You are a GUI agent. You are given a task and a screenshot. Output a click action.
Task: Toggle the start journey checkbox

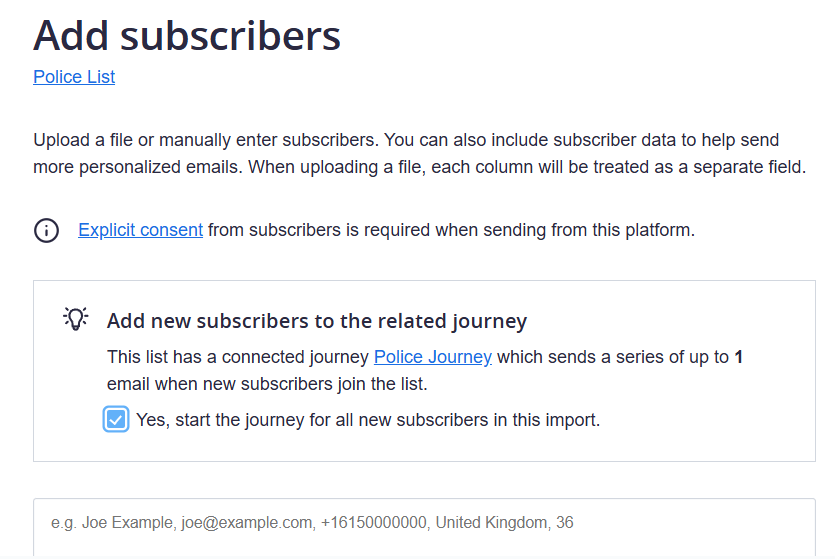point(116,420)
